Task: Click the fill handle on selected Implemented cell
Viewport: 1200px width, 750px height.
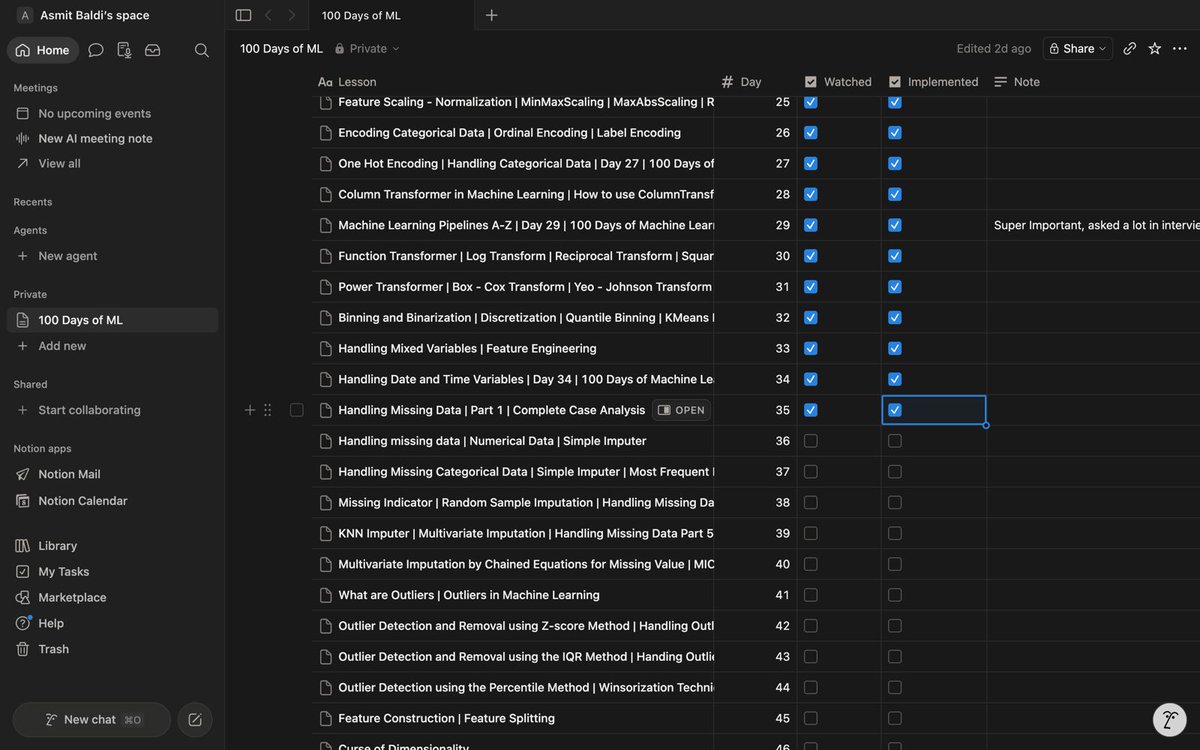Action: tap(986, 425)
